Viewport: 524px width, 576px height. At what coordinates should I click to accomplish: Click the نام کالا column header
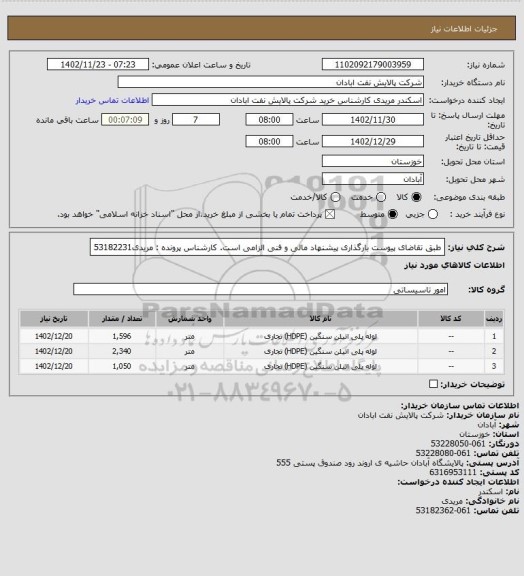pyautogui.click(x=320, y=319)
